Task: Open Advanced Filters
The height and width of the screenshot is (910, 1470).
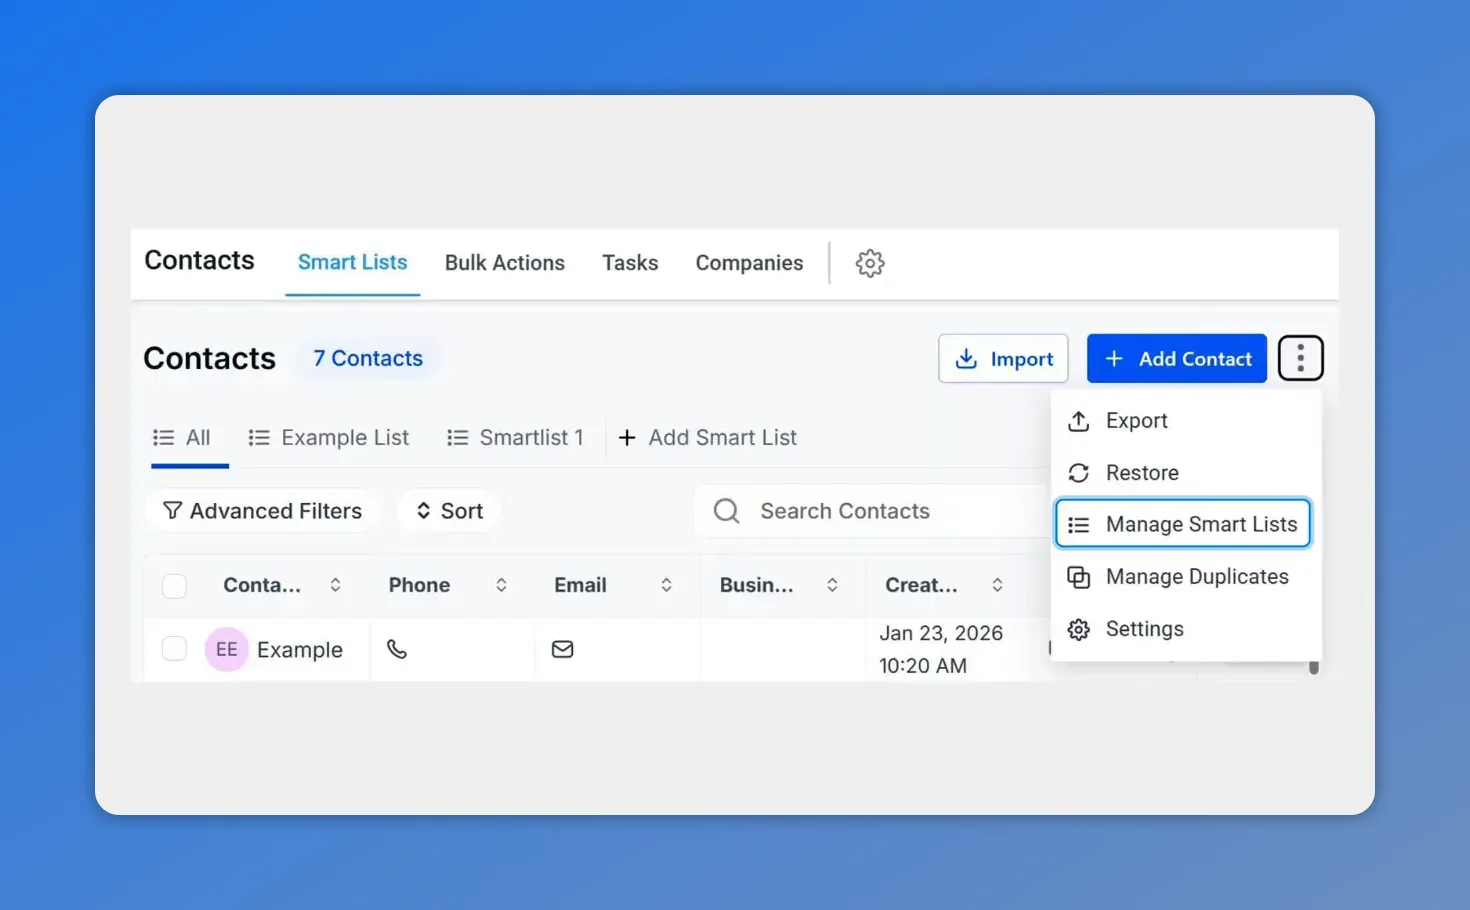Action: [x=262, y=510]
